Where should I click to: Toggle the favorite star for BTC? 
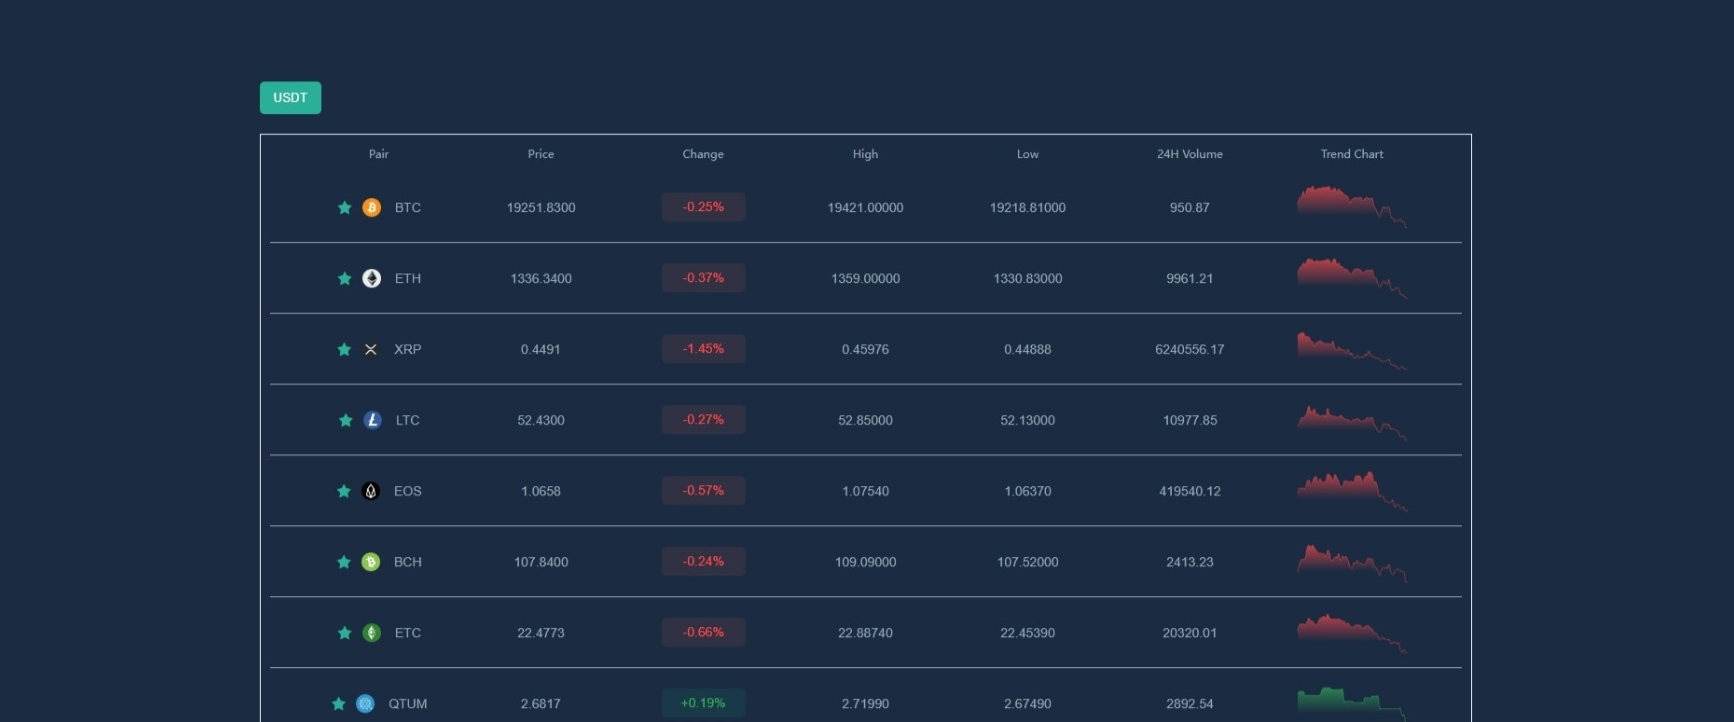coord(344,208)
